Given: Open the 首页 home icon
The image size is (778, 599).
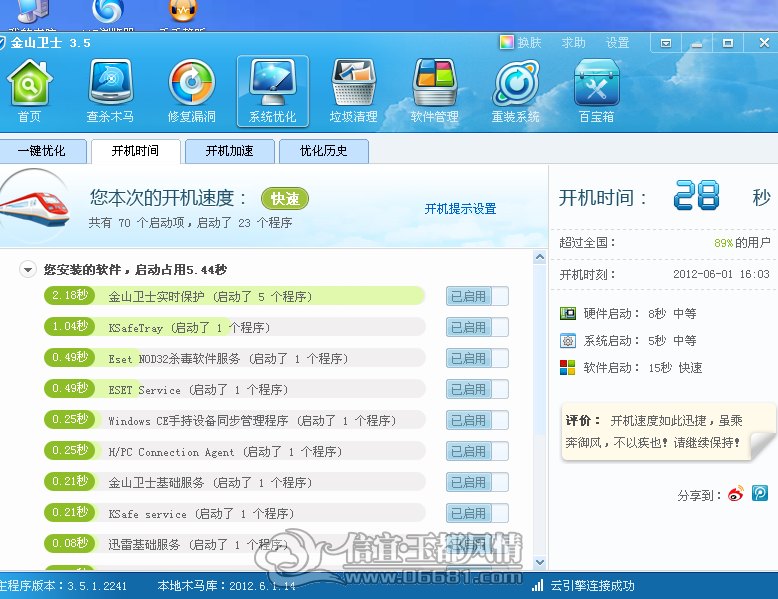Looking at the screenshot, I should pos(29,91).
